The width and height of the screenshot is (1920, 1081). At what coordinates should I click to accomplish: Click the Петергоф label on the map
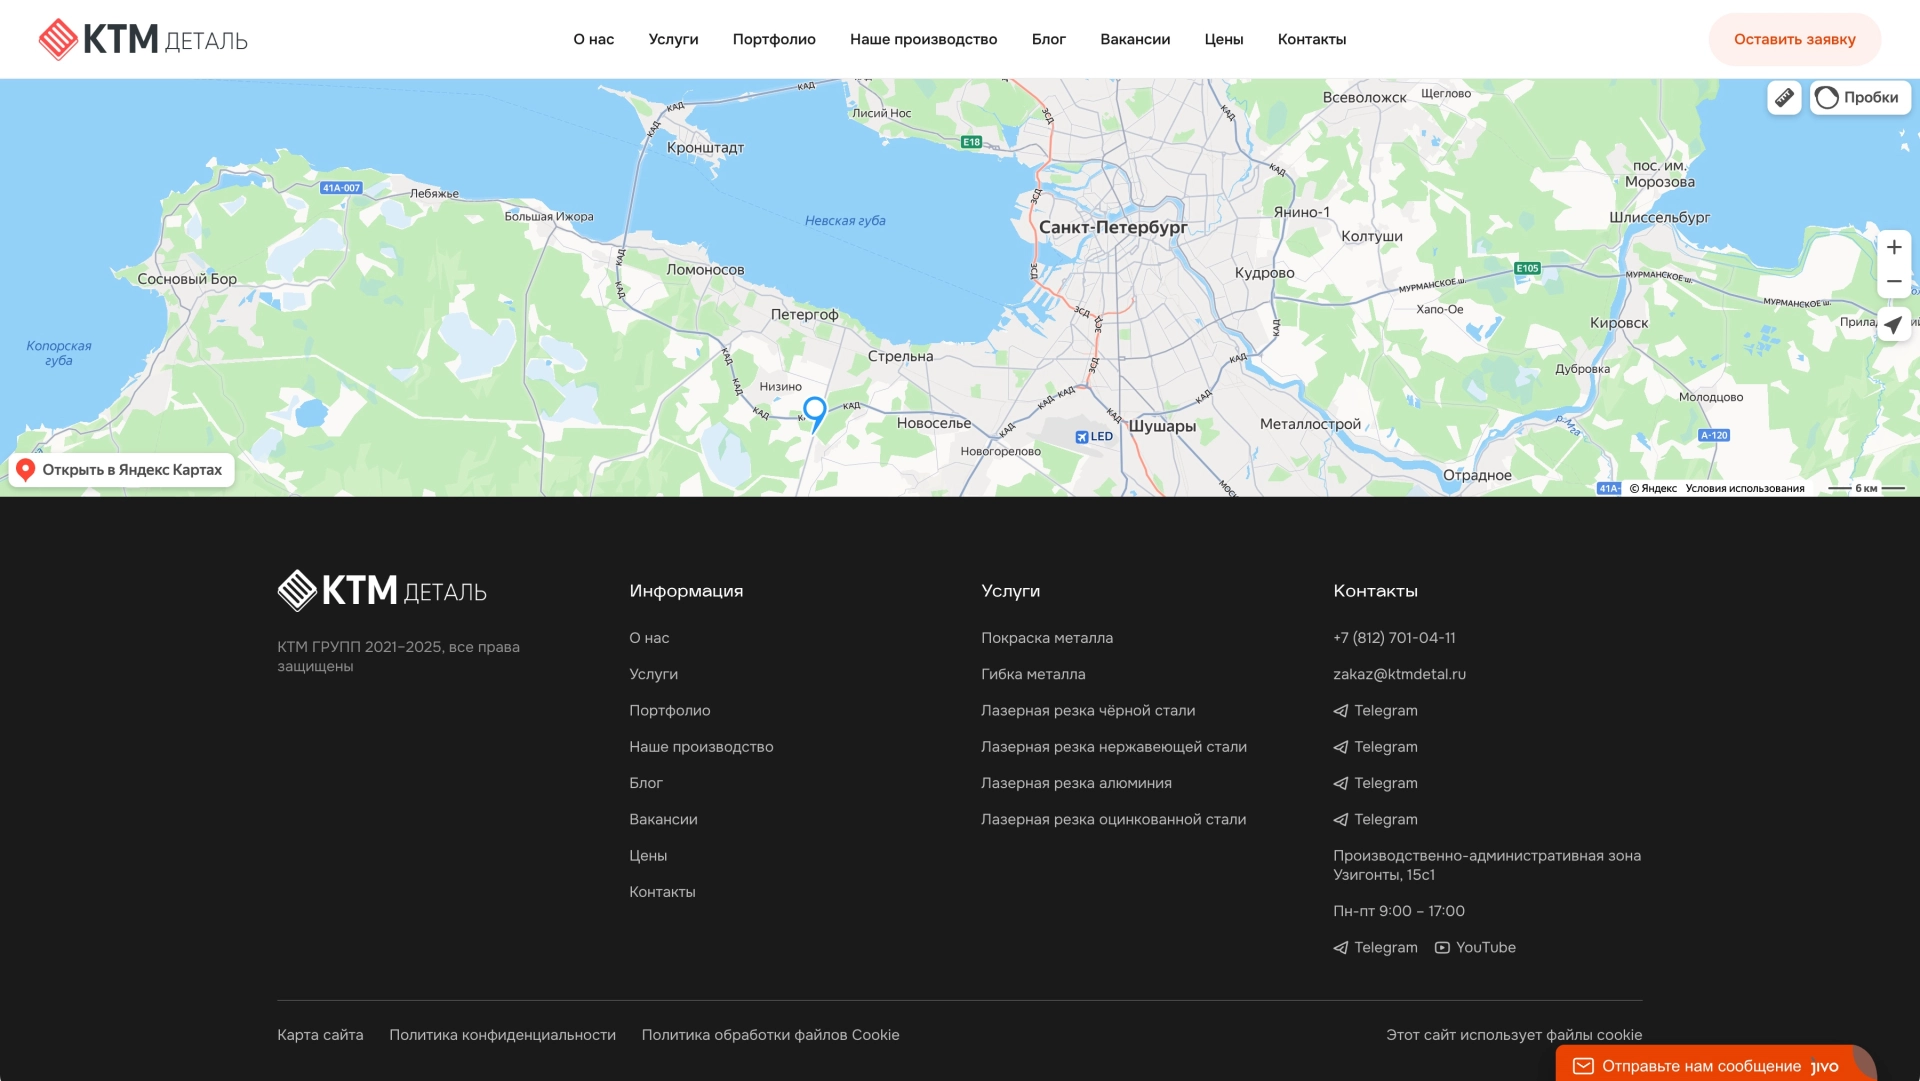click(804, 314)
